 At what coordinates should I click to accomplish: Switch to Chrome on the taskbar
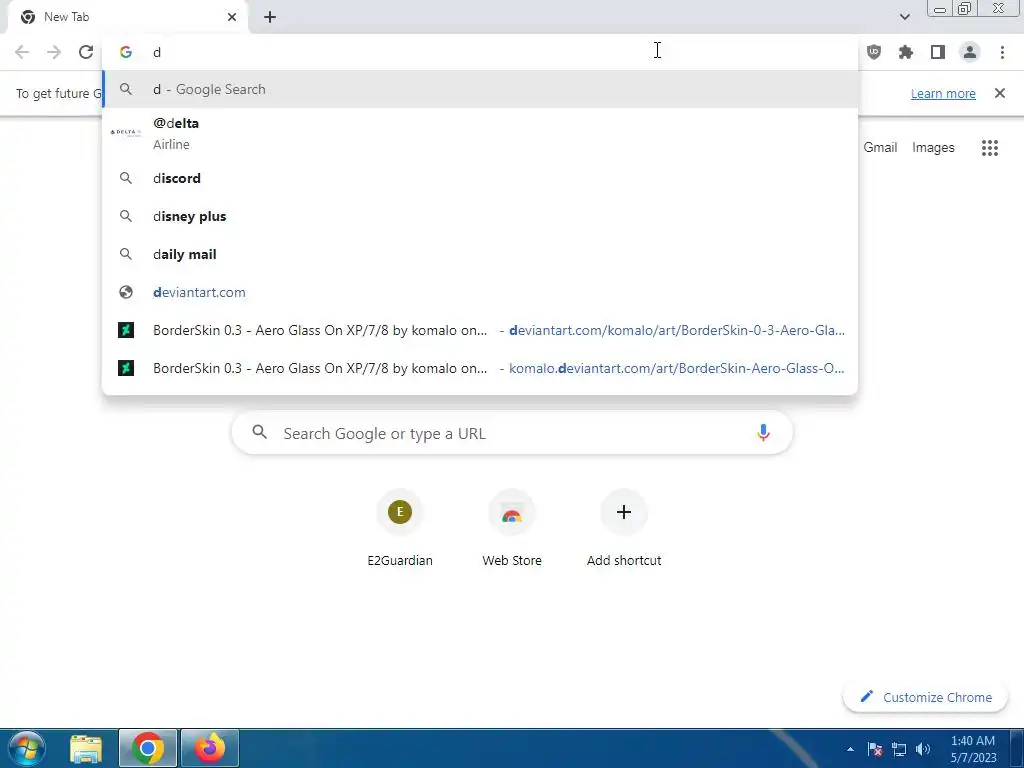tap(148, 748)
